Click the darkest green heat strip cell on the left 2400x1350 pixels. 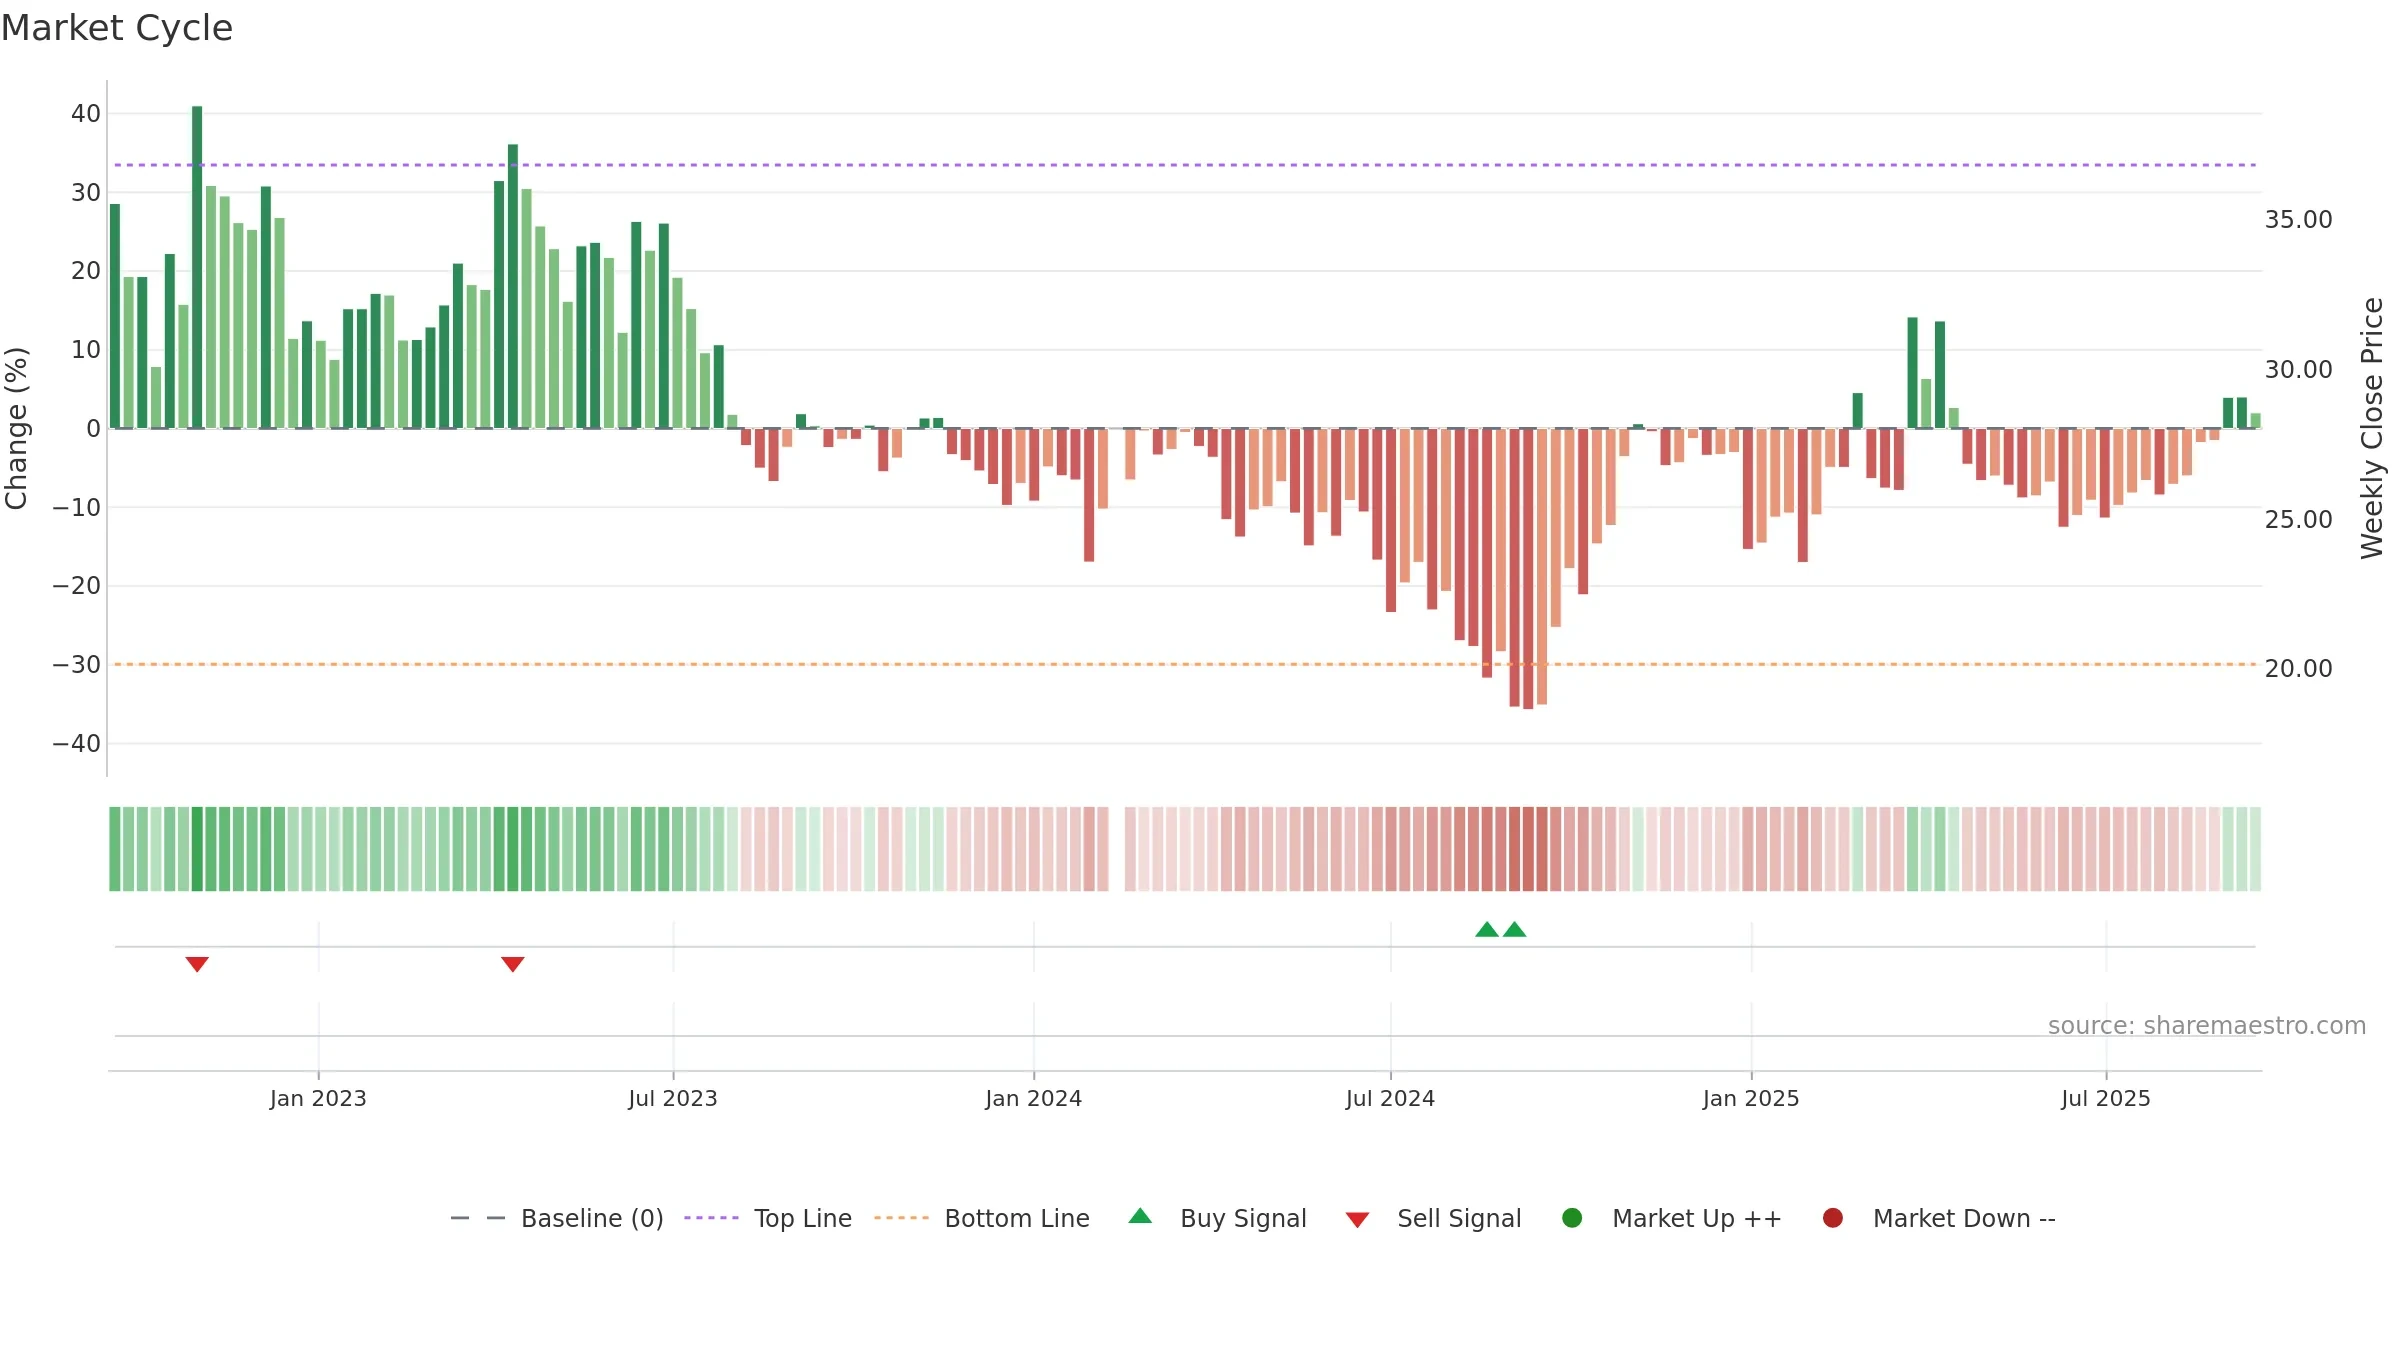tap(197, 849)
